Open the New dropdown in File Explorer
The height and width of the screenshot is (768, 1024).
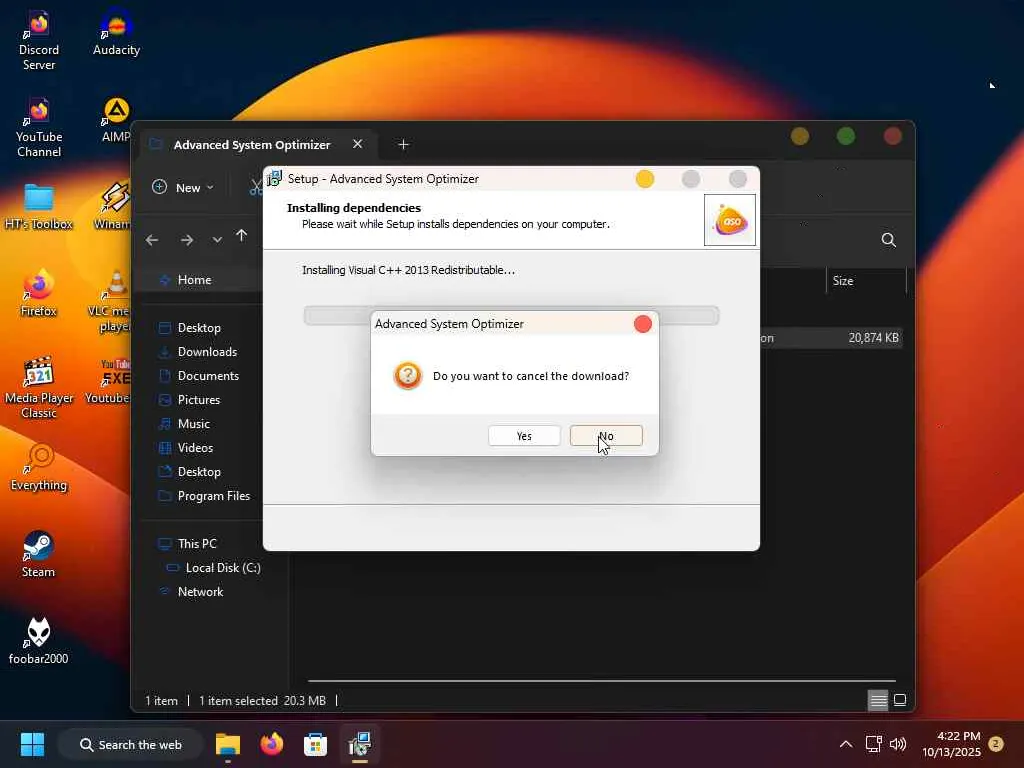tap(183, 187)
